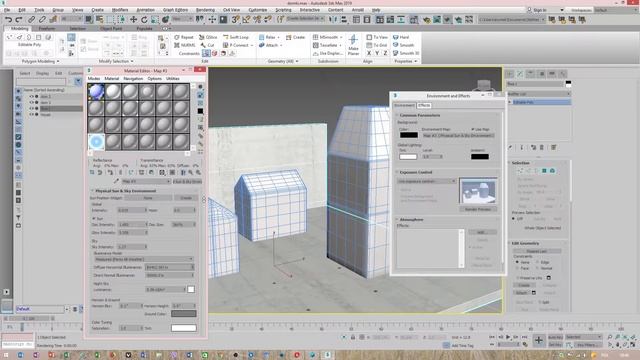This screenshot has width=640, height=360.
Task: Click Pick Material eyedropper in Material Editor
Action: (x=116, y=181)
